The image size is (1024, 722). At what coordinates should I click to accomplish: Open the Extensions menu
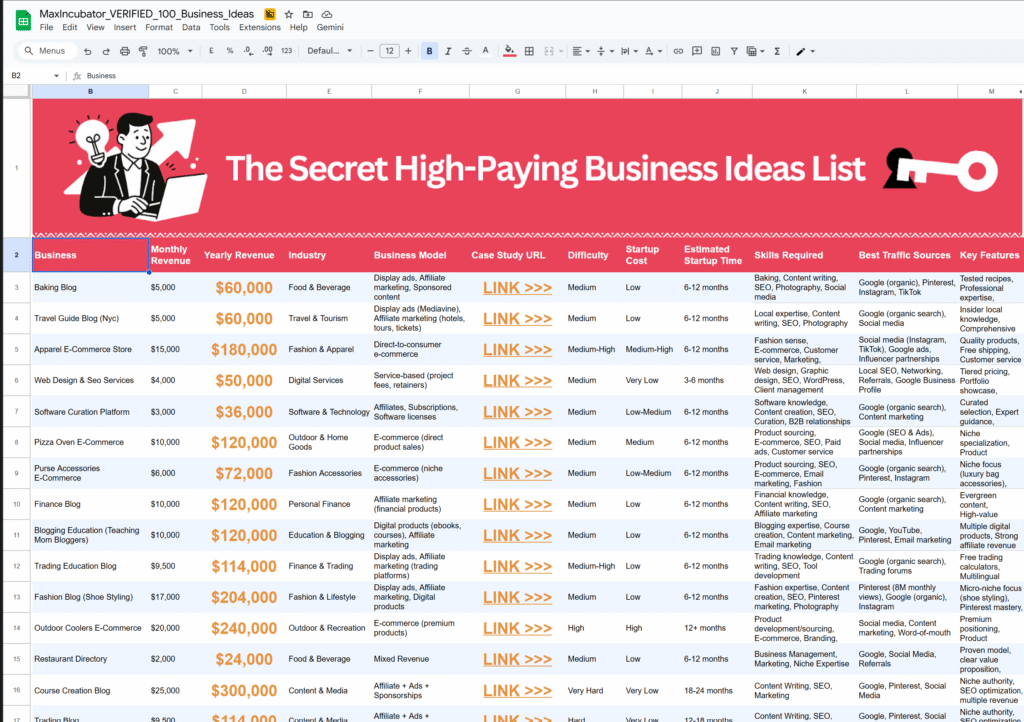coord(259,27)
